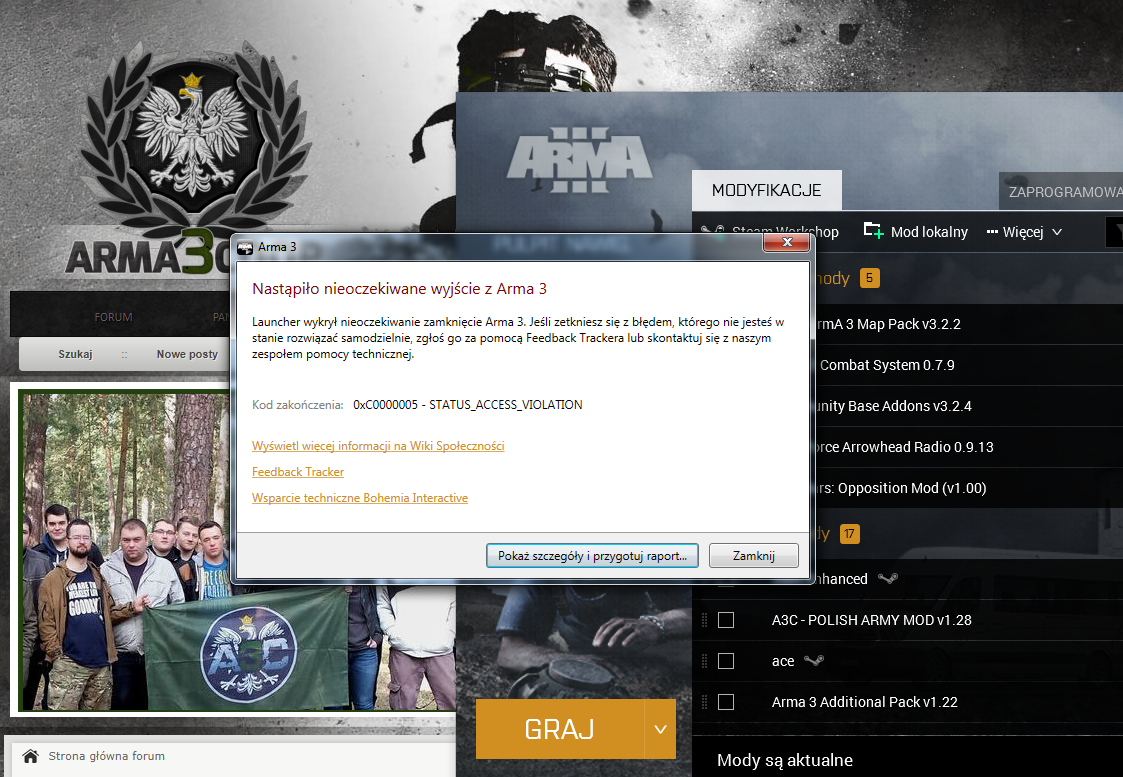Switch to the ZAPROGRAMOWA... tab
Screen dimensions: 1123x777
click(1061, 191)
